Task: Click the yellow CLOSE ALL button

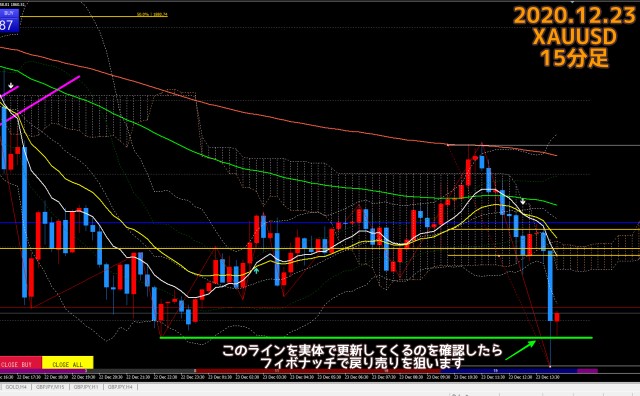Action: point(68,363)
